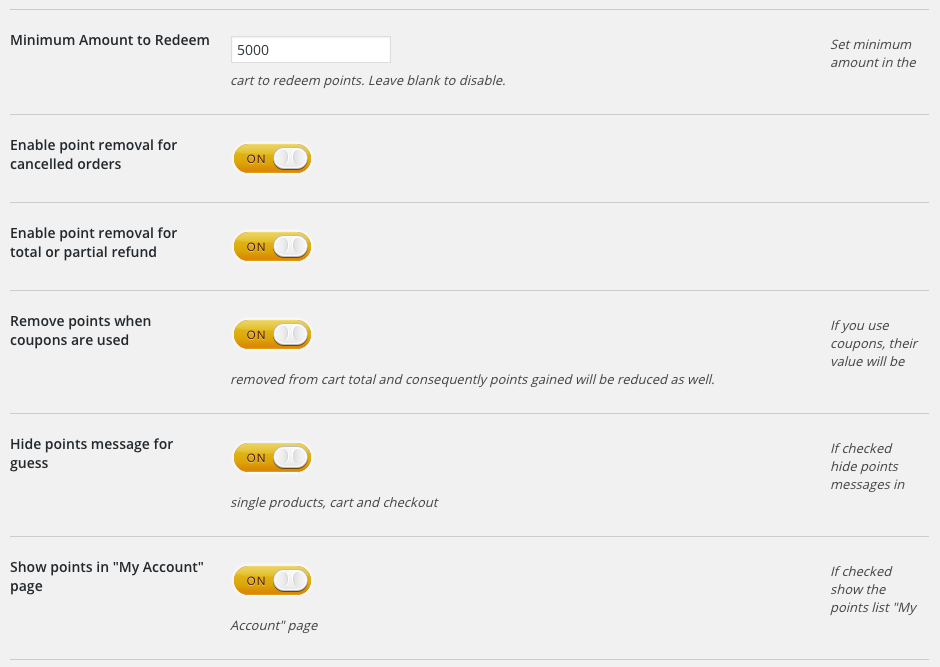Click the 'Remove points when coupons are used' label
This screenshot has width=940, height=667.
click(80, 330)
